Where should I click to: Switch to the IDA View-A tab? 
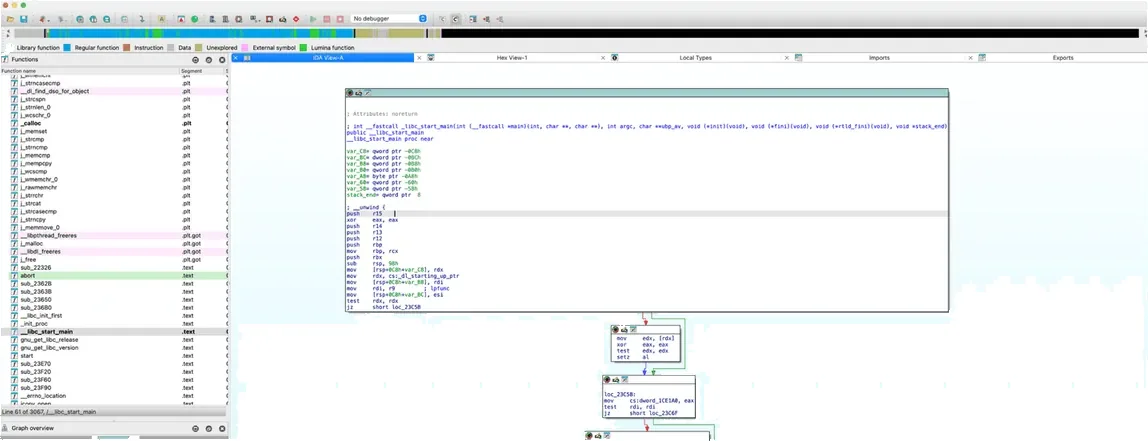[x=329, y=57]
